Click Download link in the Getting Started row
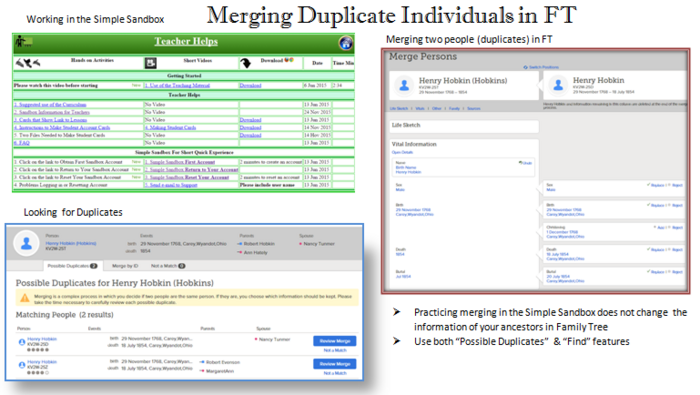The width and height of the screenshot is (700, 395). 250,85
